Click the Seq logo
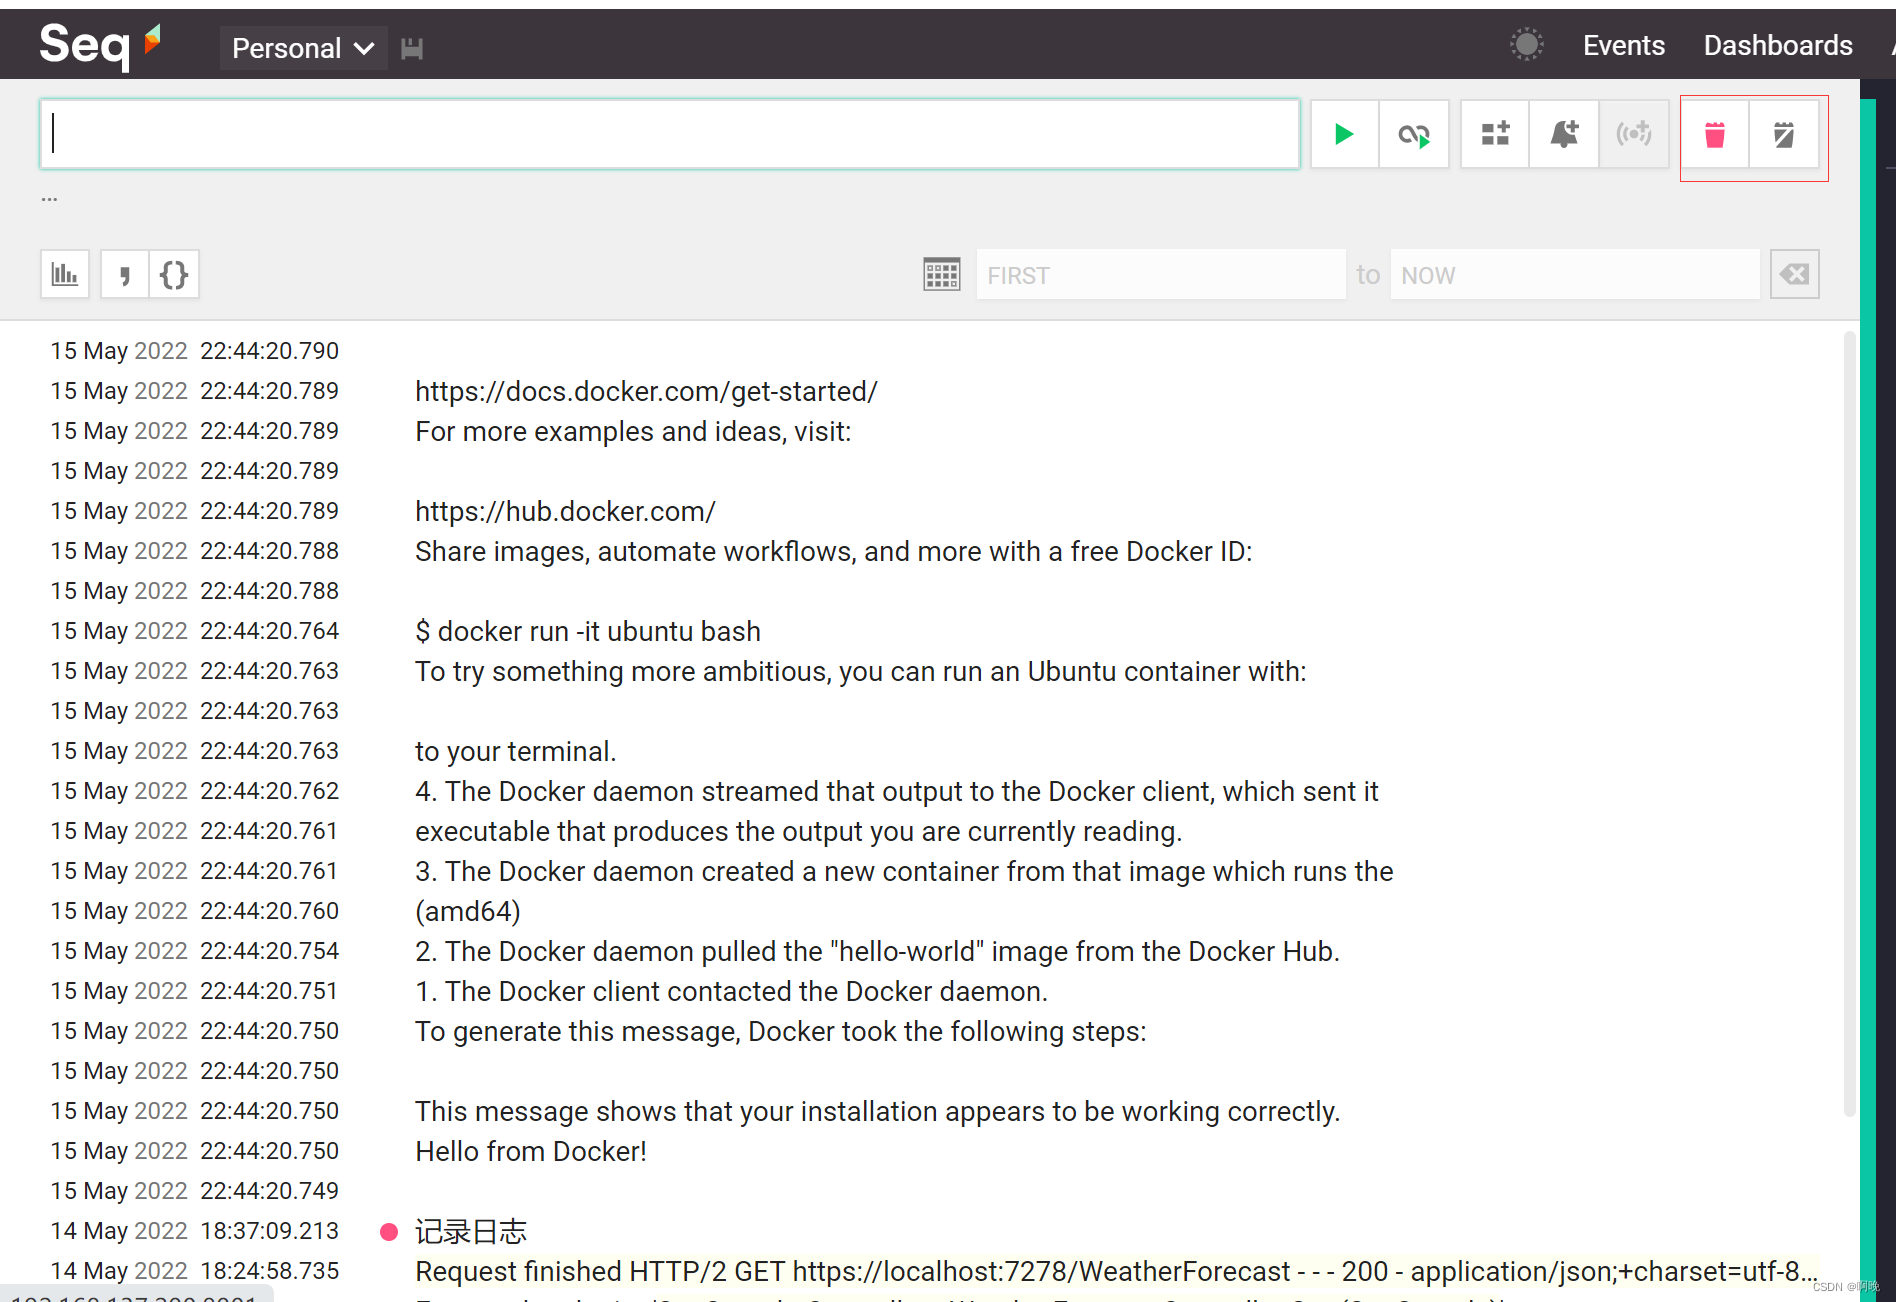The height and width of the screenshot is (1302, 1896). click(x=99, y=46)
